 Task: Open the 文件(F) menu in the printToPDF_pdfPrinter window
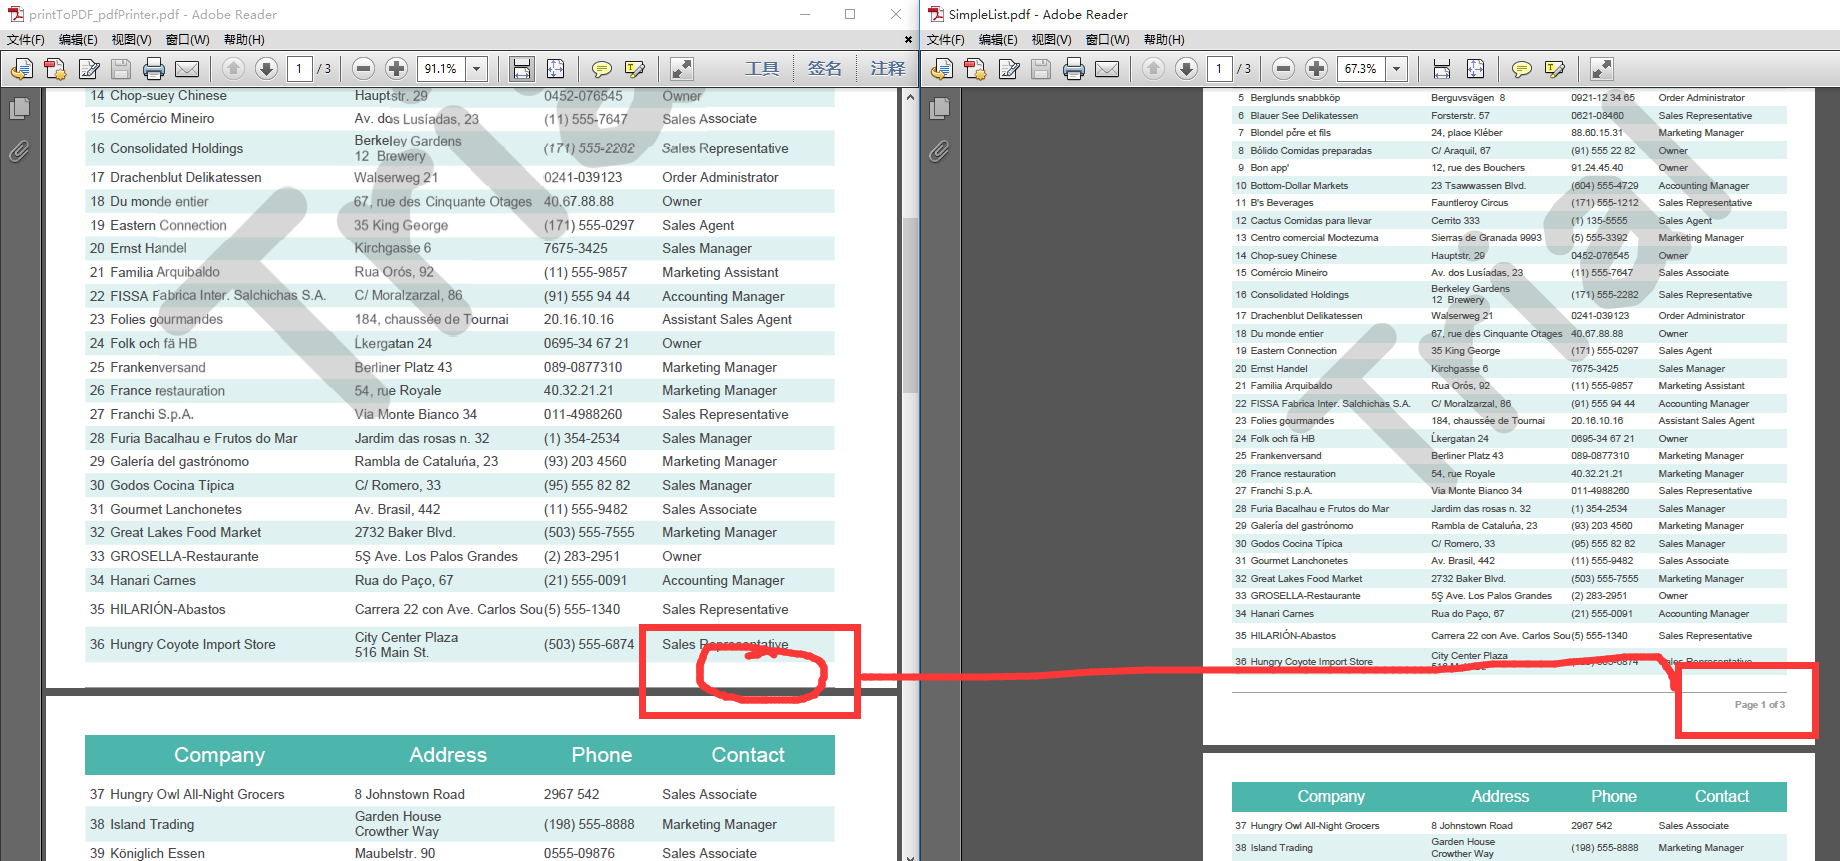click(26, 40)
